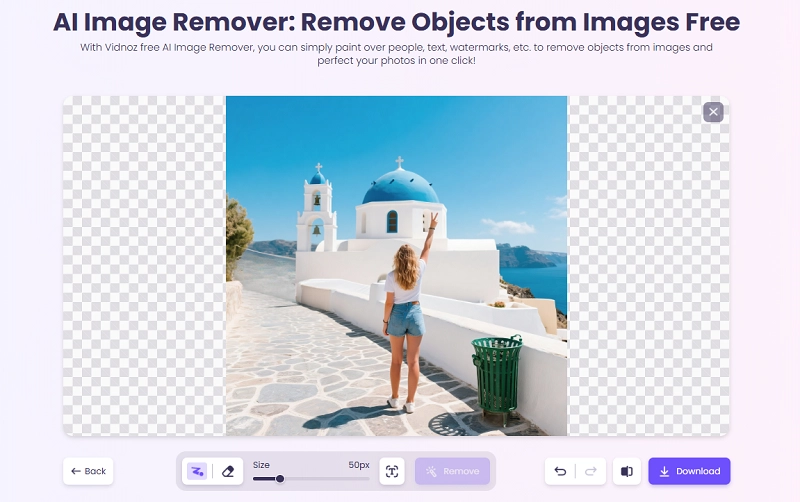
Task: Click the Santorini photo canvas
Action: 396,266
